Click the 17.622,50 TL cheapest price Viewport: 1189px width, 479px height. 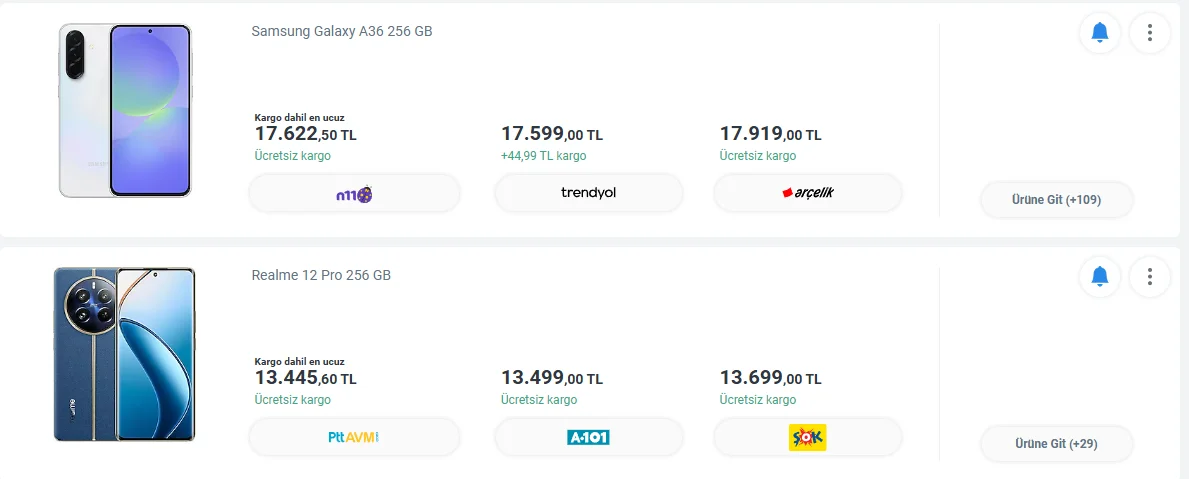point(305,134)
